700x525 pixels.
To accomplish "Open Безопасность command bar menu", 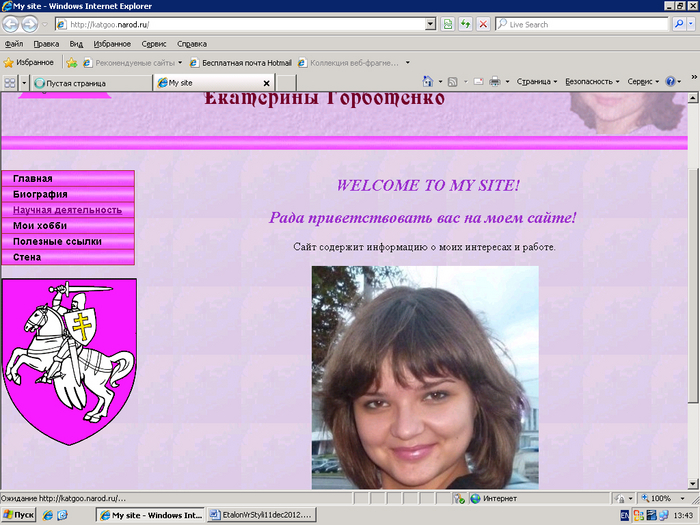I will coord(592,82).
